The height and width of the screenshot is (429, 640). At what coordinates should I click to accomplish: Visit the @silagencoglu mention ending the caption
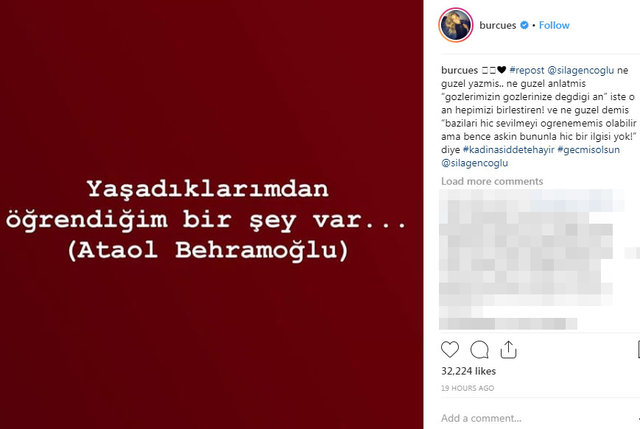click(474, 163)
